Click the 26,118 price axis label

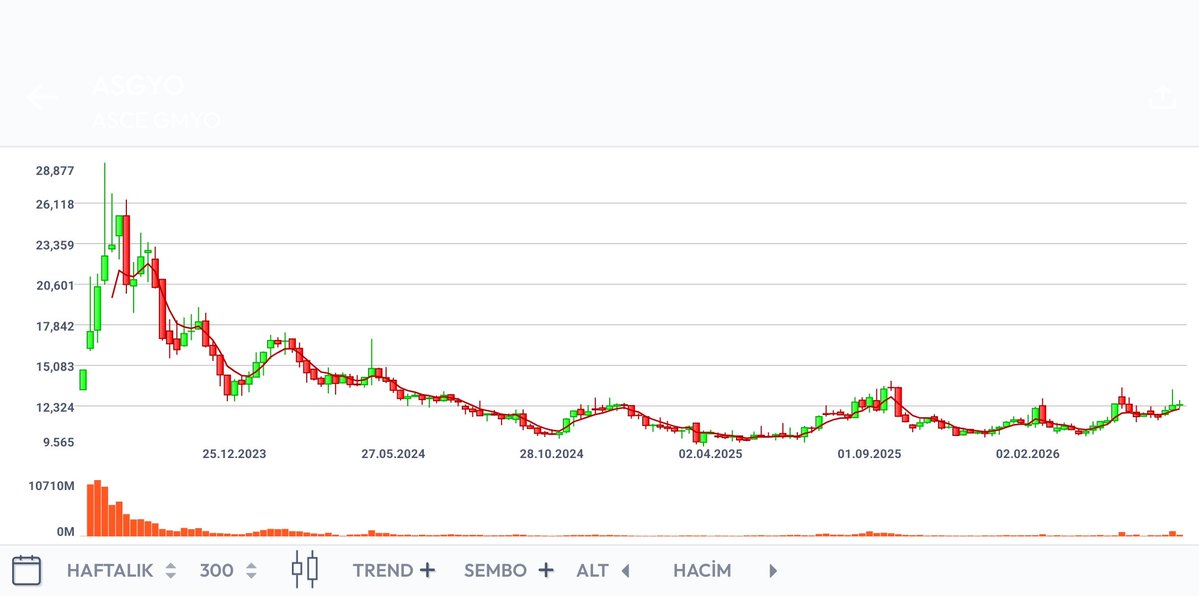coord(55,204)
